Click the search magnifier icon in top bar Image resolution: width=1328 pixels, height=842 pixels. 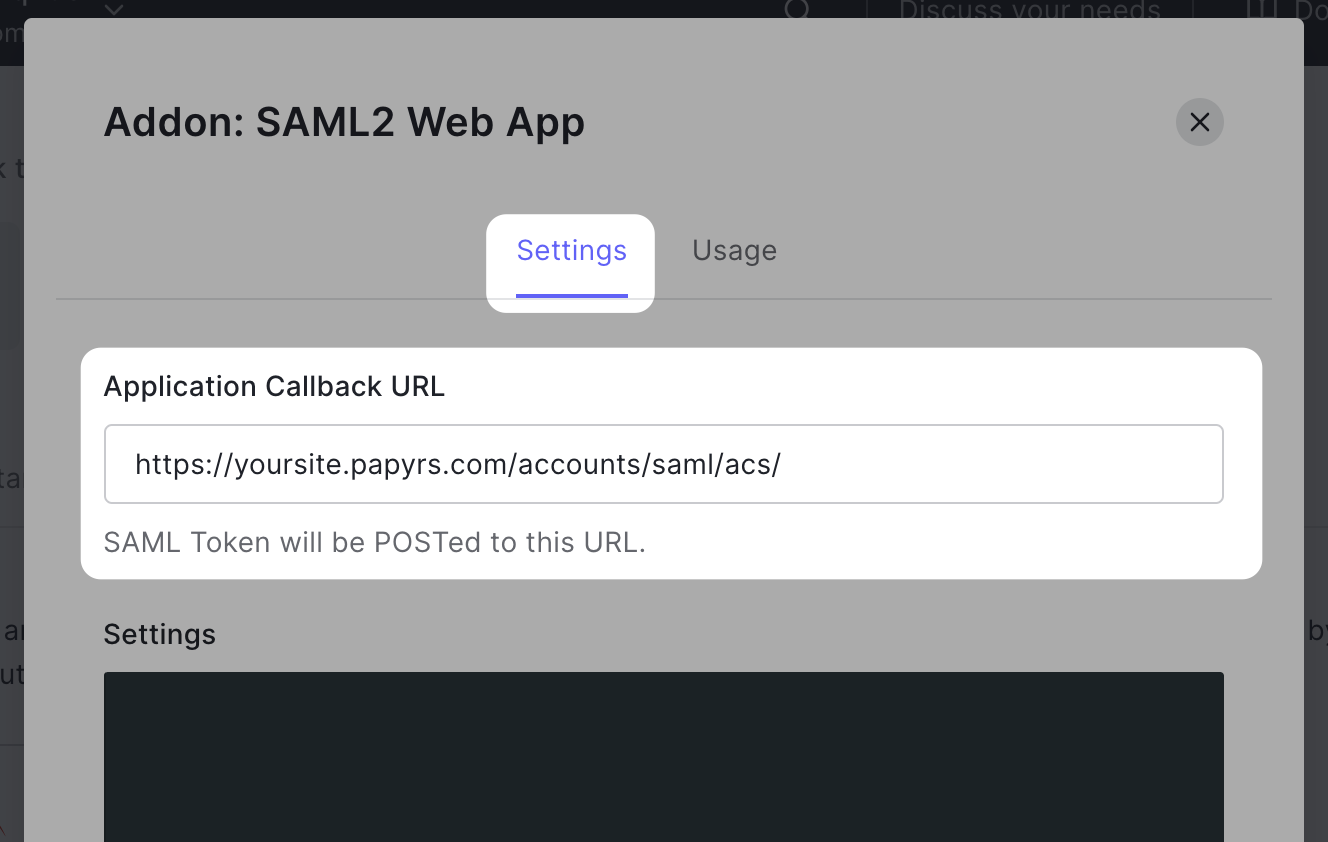[797, 9]
